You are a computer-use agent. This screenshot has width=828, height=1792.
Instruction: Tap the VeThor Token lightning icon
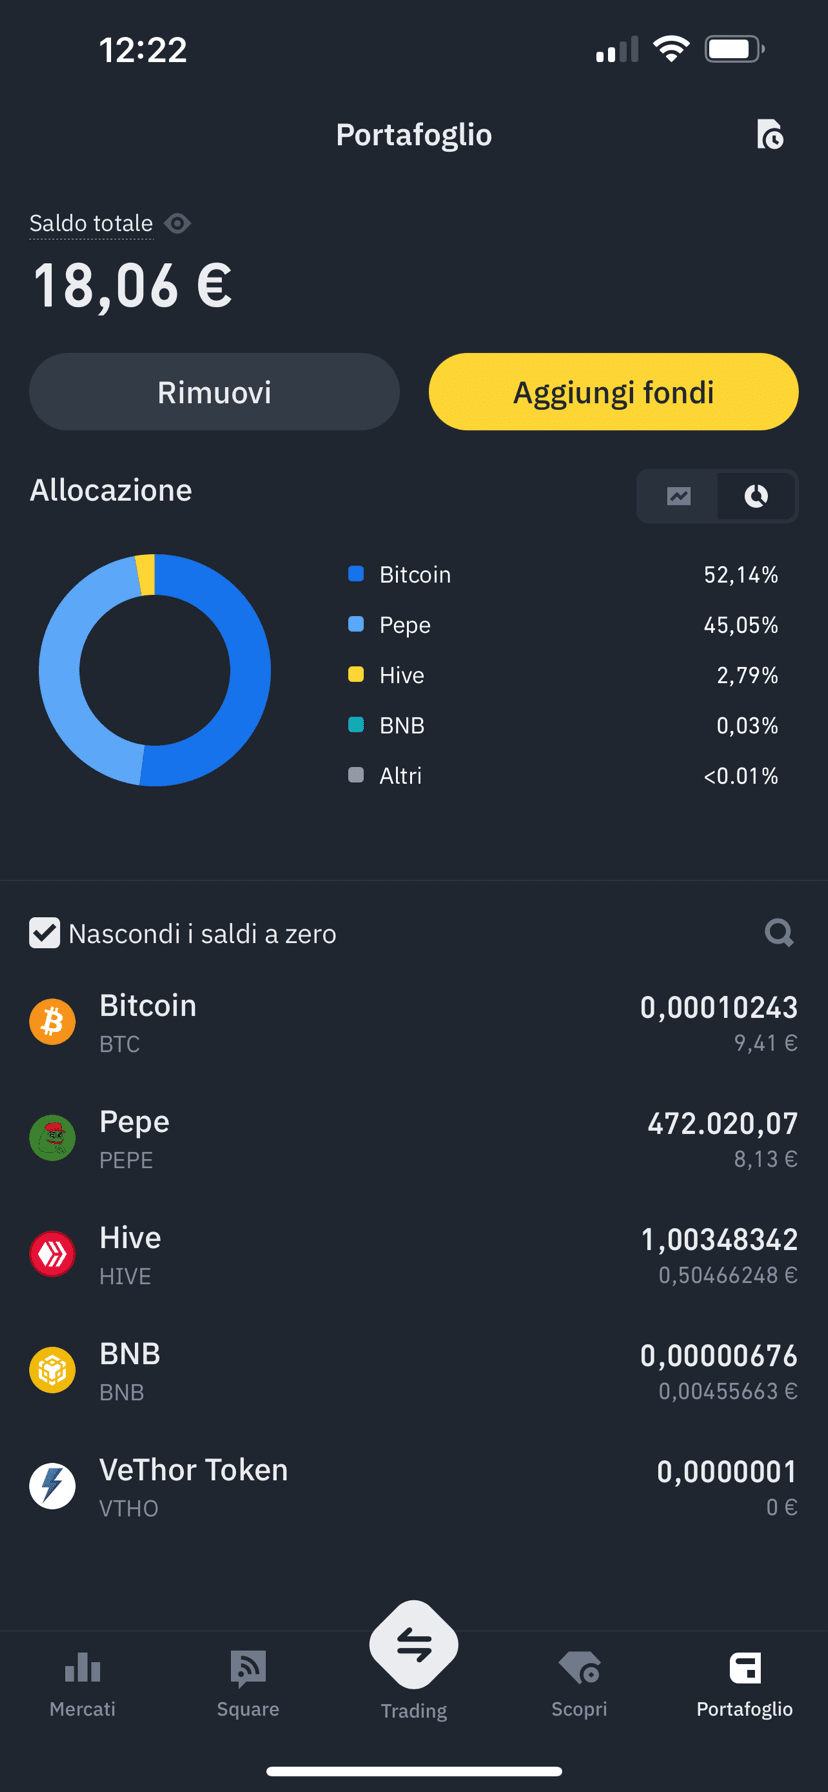pos(53,1486)
